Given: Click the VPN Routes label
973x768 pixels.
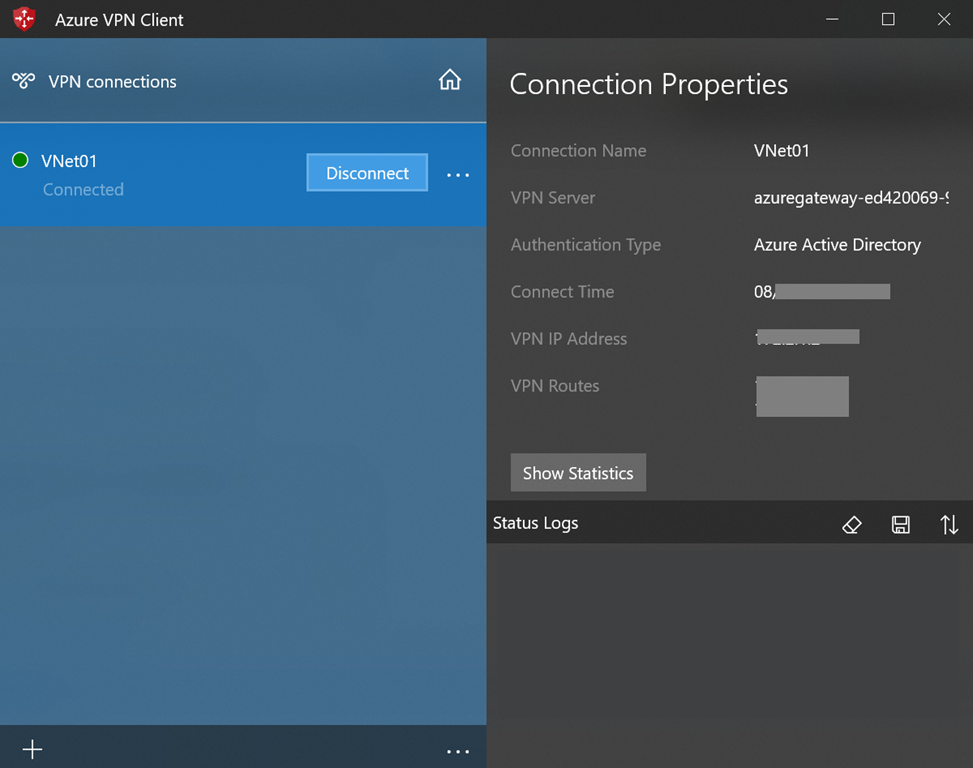Looking at the screenshot, I should click(x=555, y=386).
